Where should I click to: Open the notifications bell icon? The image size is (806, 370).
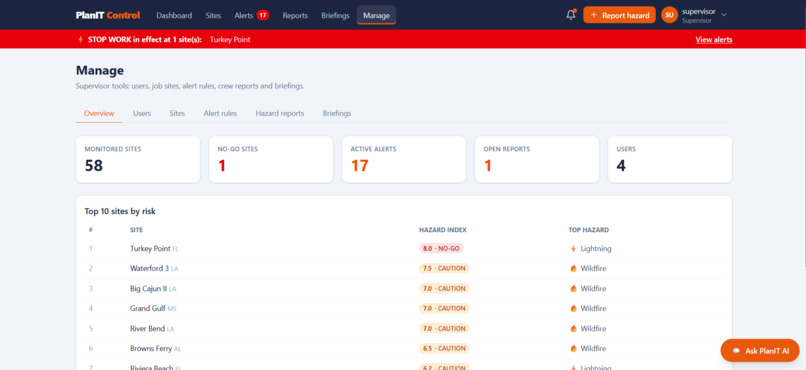[571, 15]
